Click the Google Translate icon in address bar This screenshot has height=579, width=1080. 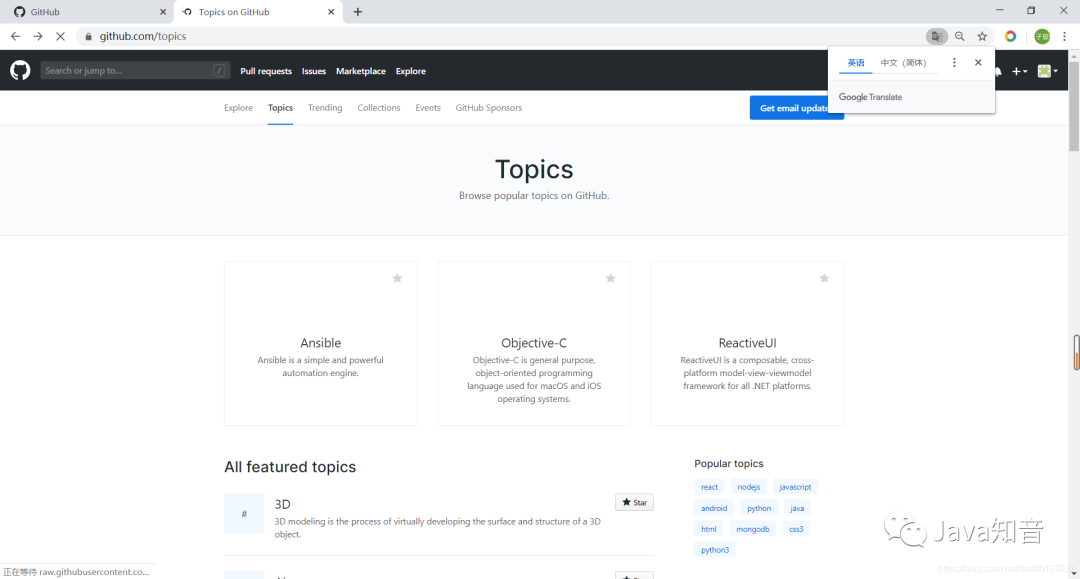point(937,36)
